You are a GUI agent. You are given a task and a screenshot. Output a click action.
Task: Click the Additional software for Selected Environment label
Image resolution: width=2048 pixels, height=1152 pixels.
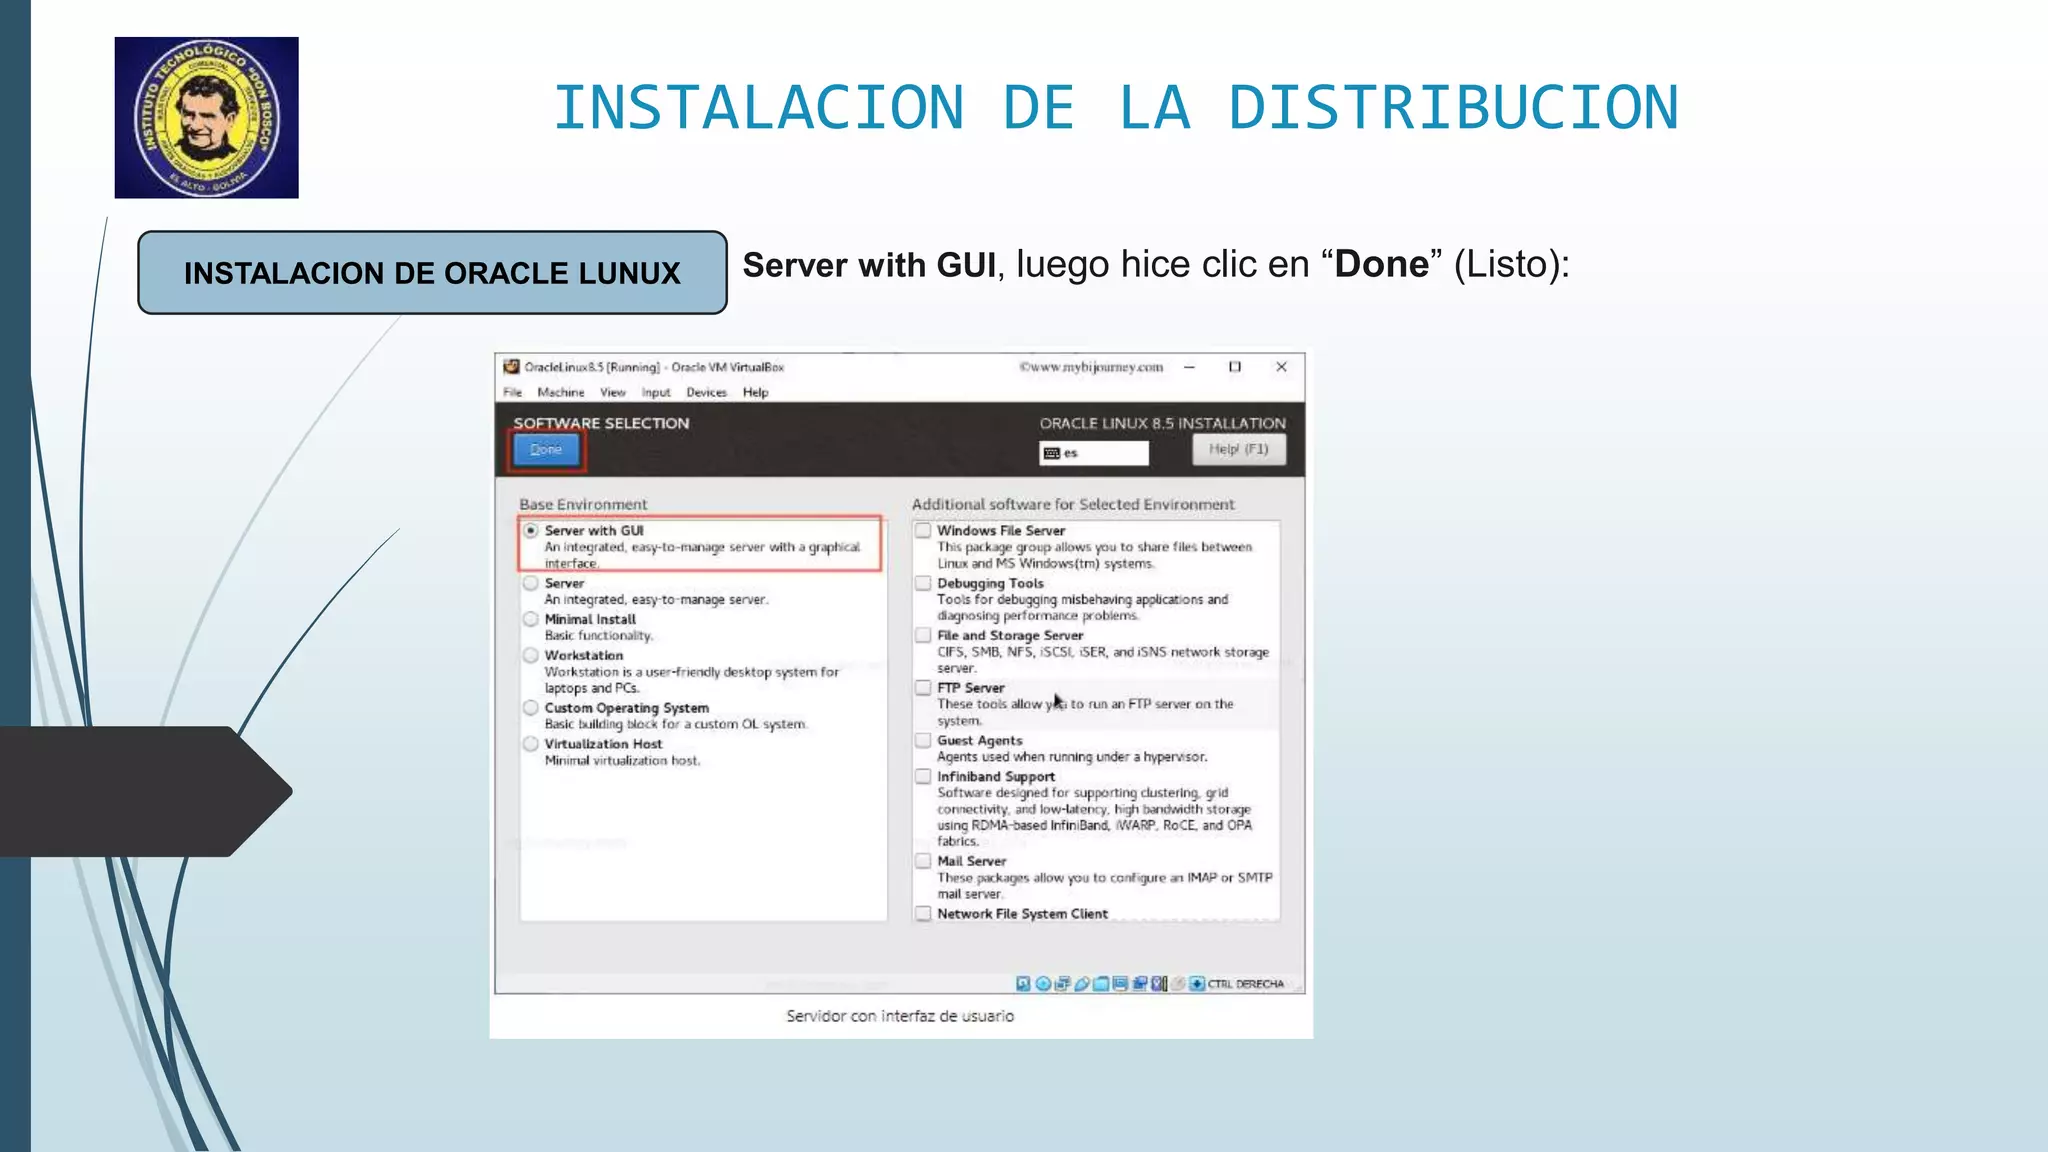tap(1073, 504)
